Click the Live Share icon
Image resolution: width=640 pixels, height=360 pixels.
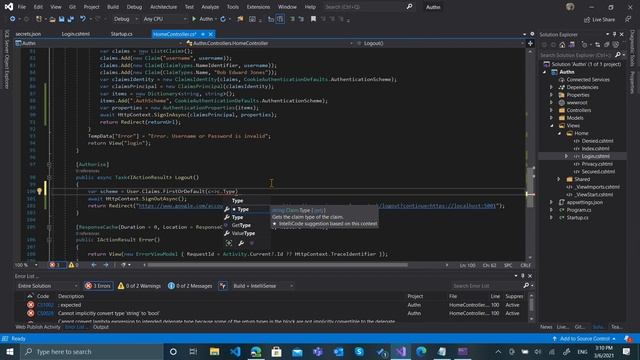point(587,20)
